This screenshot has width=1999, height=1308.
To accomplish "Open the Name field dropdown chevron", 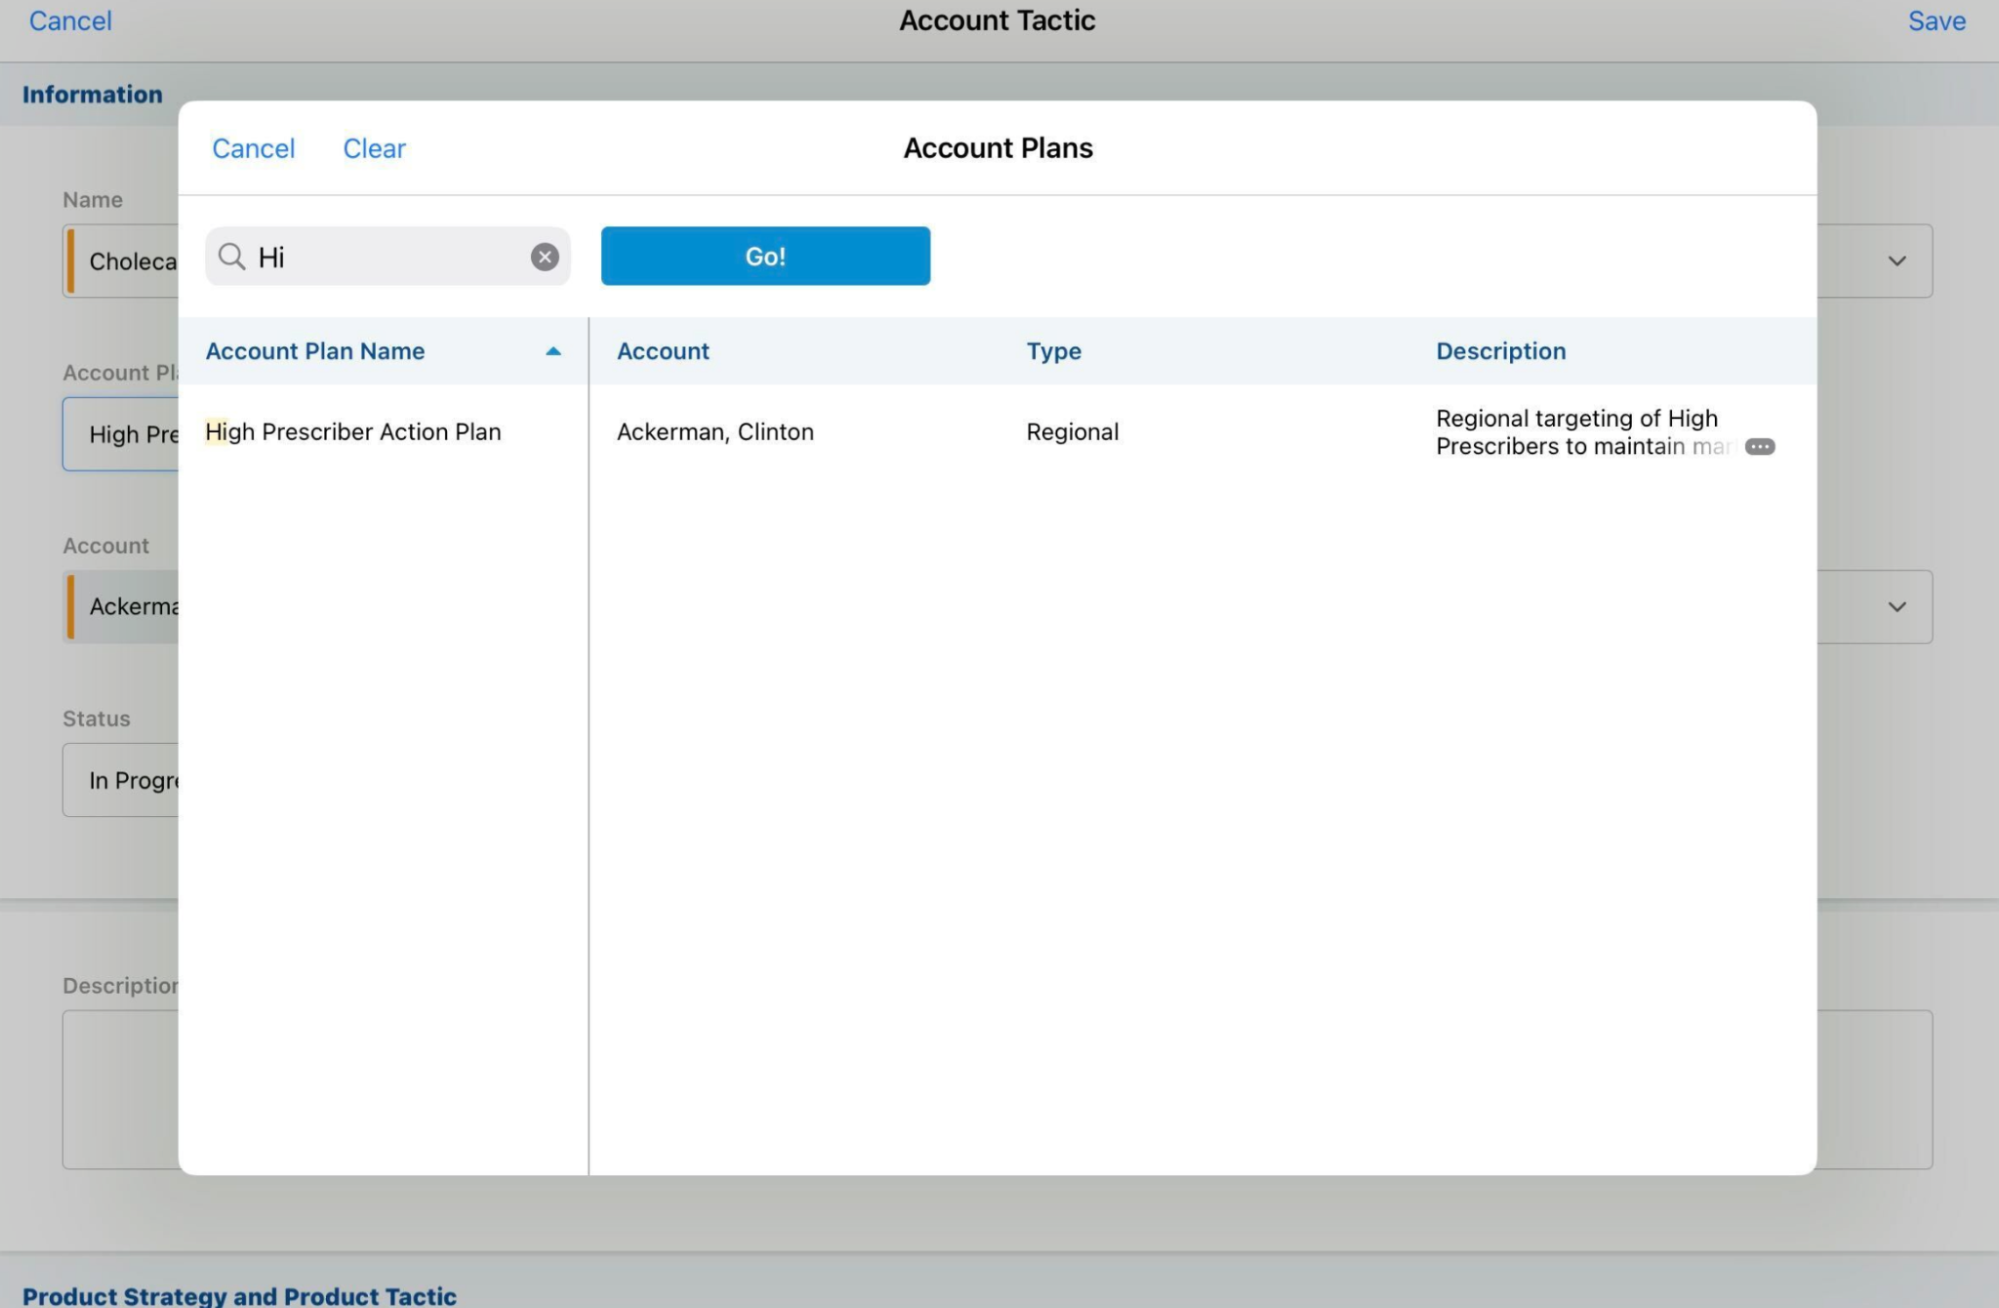I will (1896, 261).
